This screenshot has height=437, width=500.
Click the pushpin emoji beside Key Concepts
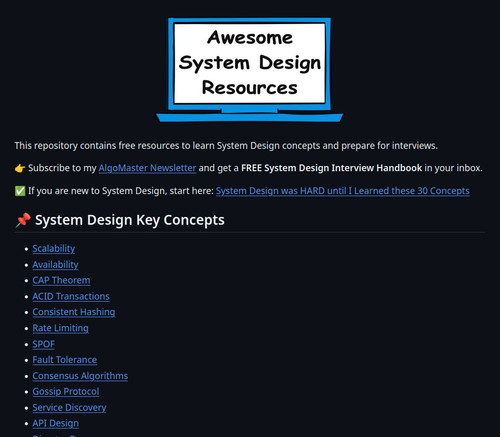pyautogui.click(x=23, y=220)
